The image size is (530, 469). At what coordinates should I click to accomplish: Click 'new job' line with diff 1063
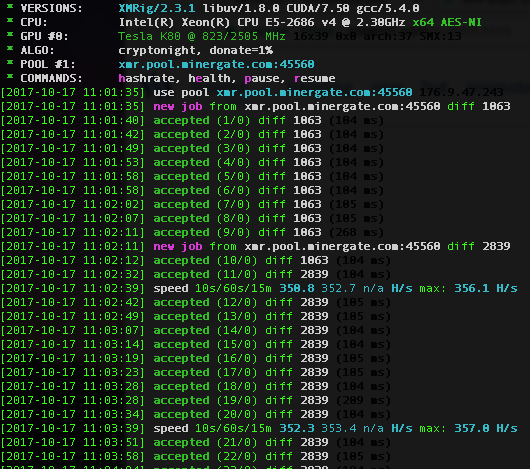[255, 106]
